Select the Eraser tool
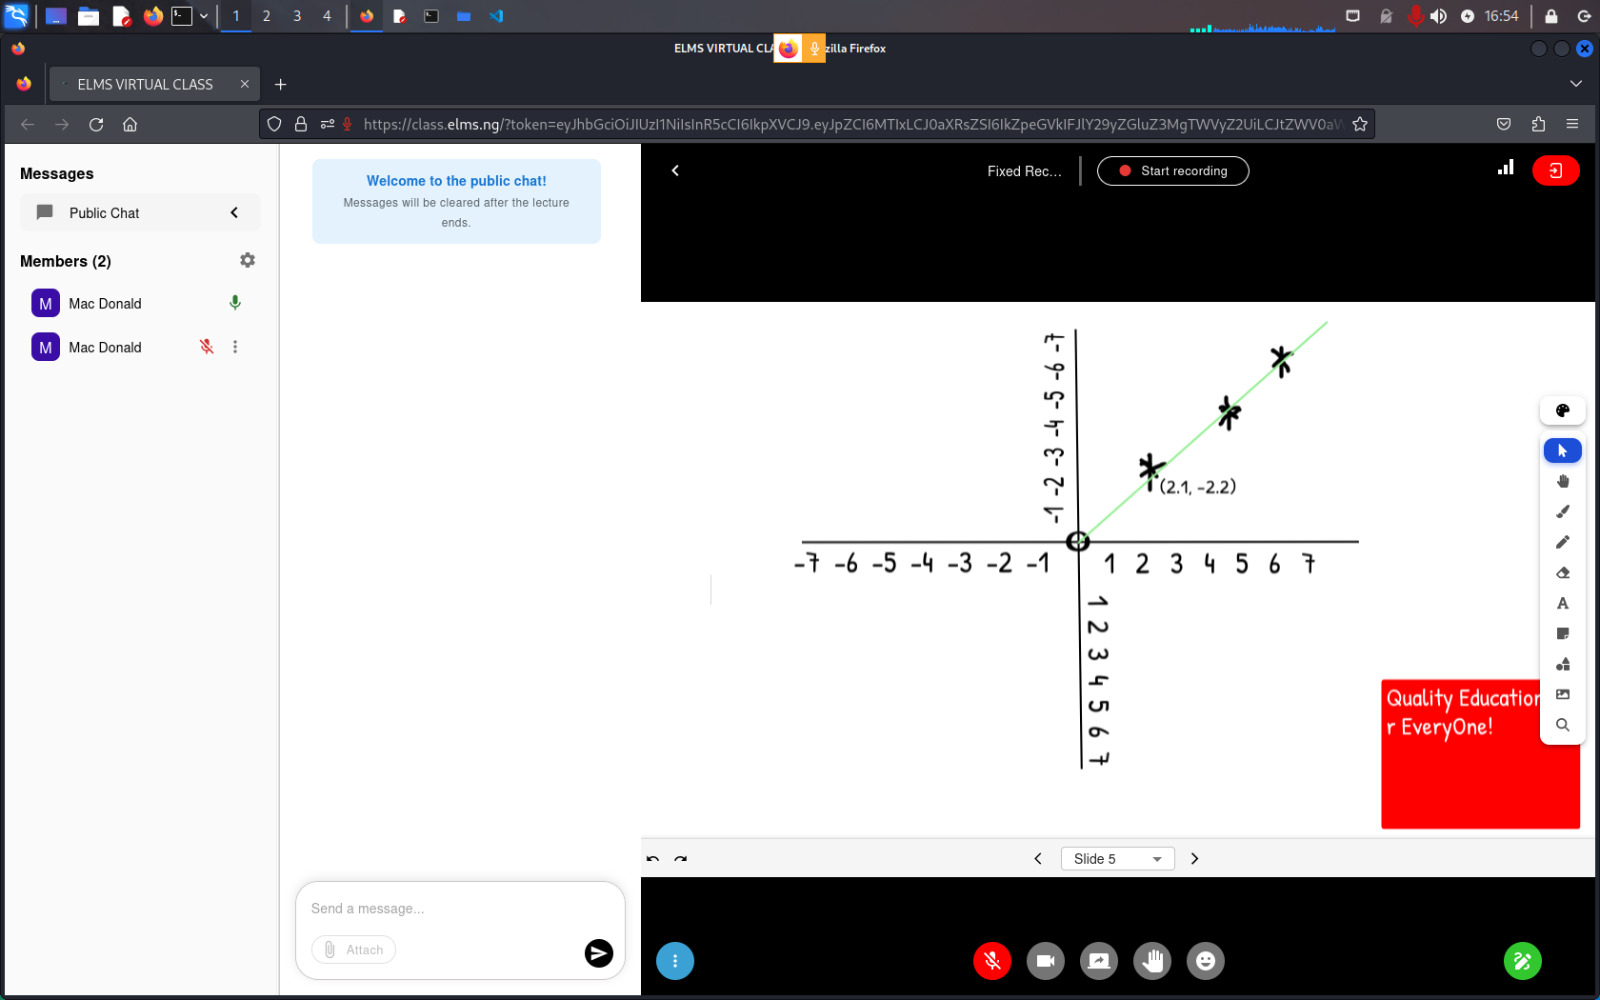The image size is (1600, 1000). point(1562,572)
